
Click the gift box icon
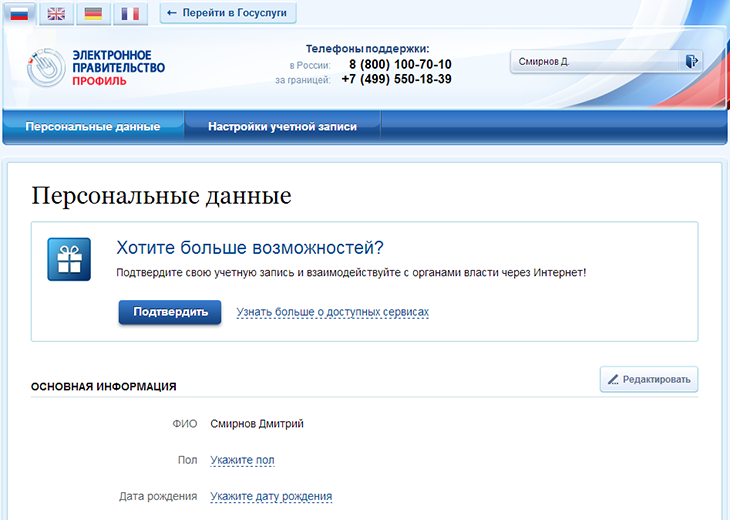pyautogui.click(x=69, y=259)
